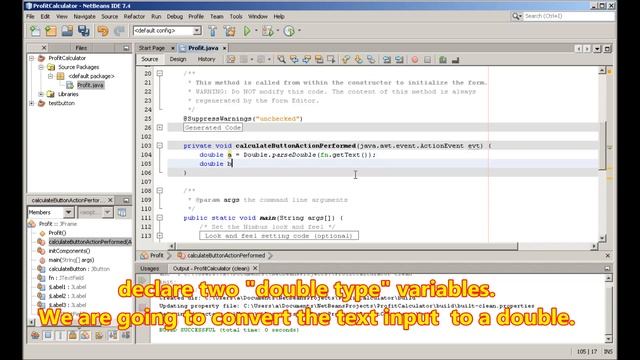Viewport: 640px width, 360px height.
Task: Click the New File toolbar icon
Action: tap(36, 31)
